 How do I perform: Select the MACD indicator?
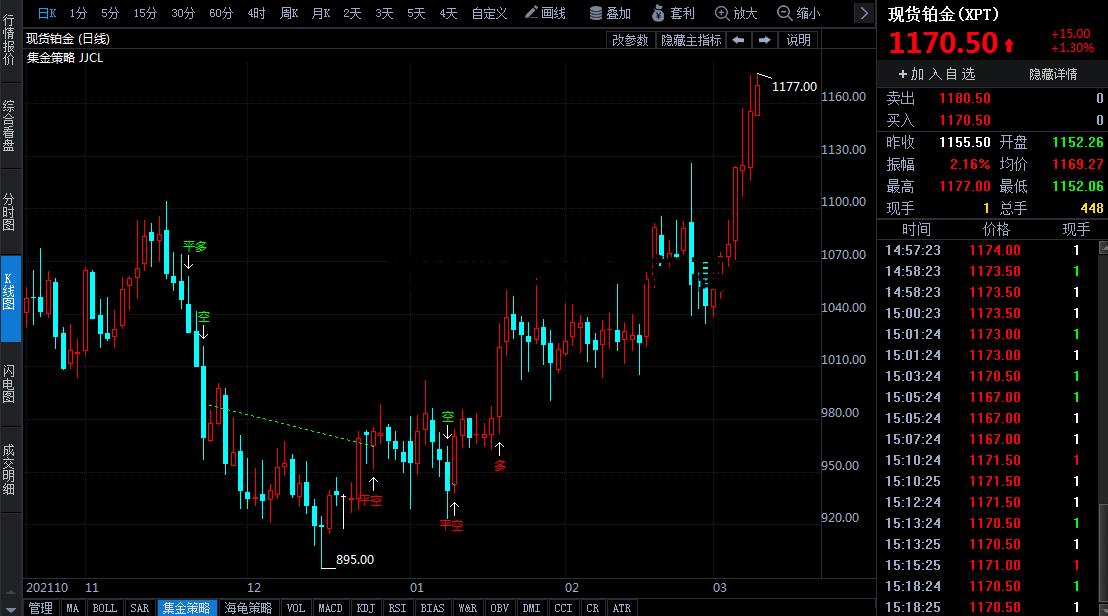coord(330,608)
